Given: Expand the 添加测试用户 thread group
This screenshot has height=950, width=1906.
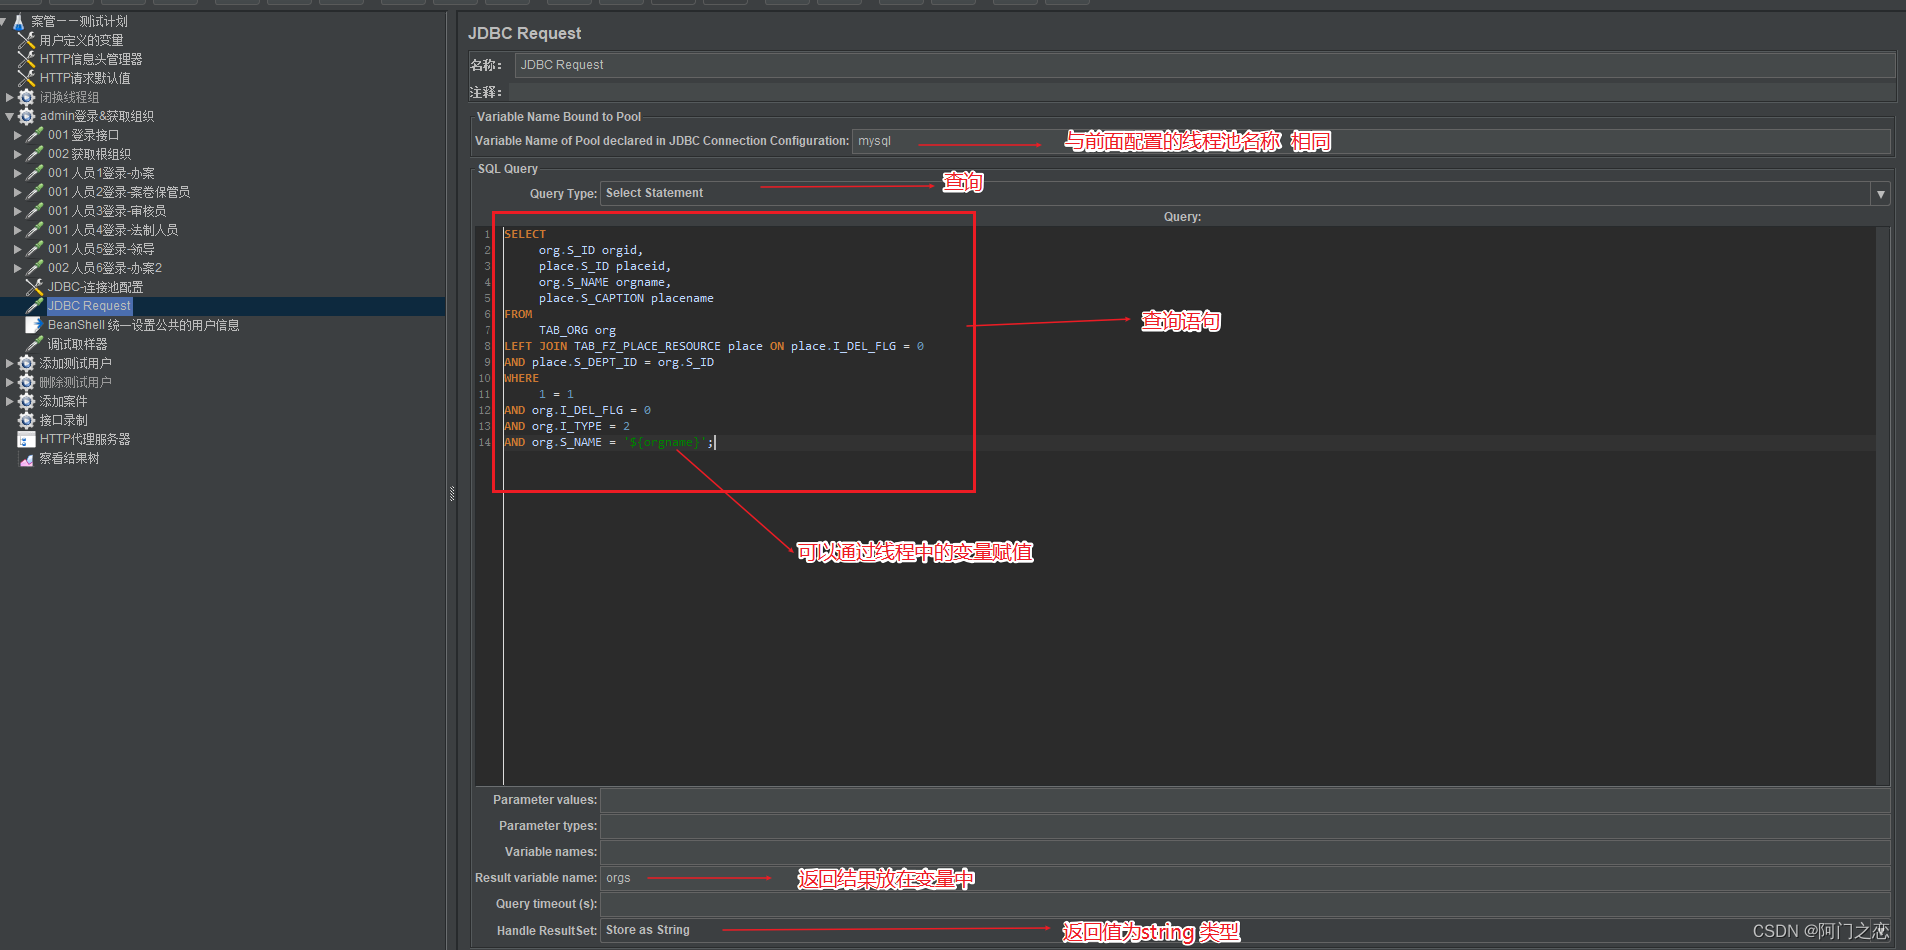Looking at the screenshot, I should click(10, 363).
